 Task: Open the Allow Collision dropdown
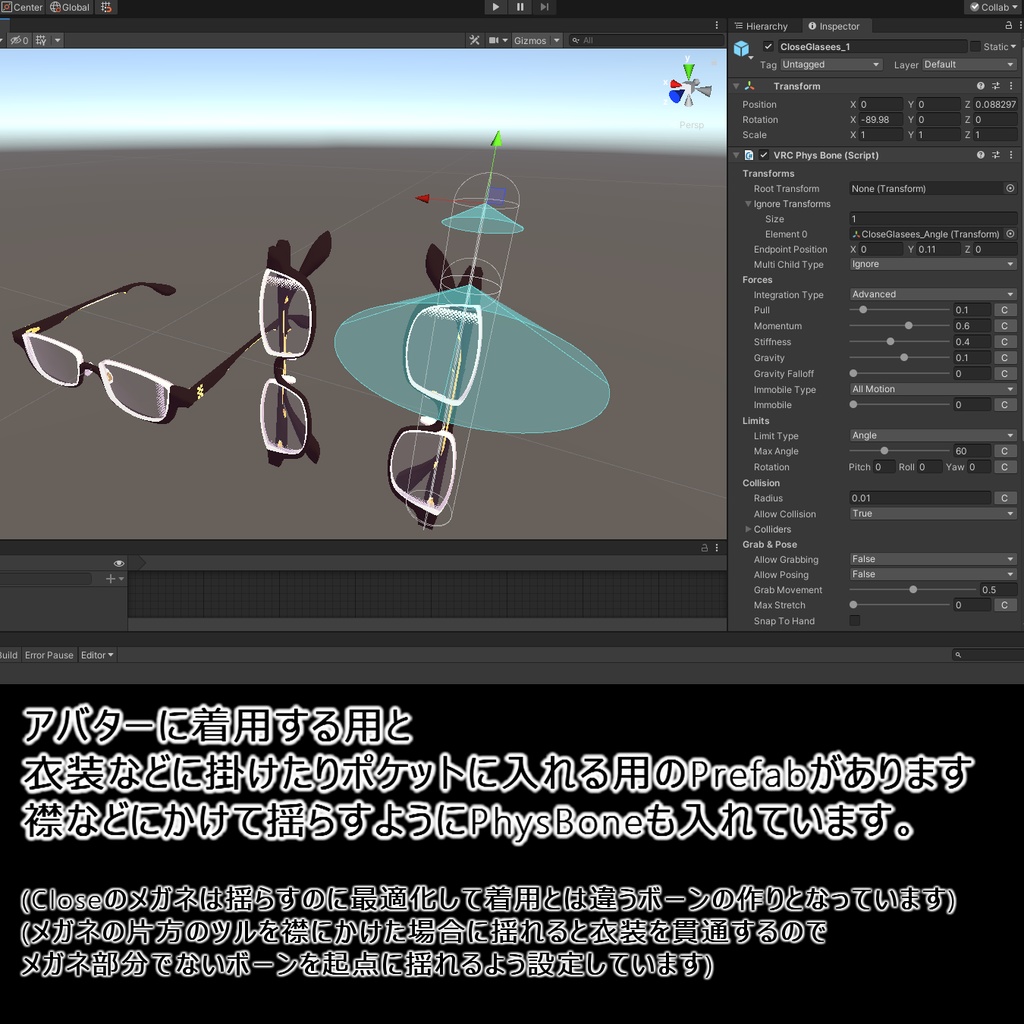pos(933,513)
